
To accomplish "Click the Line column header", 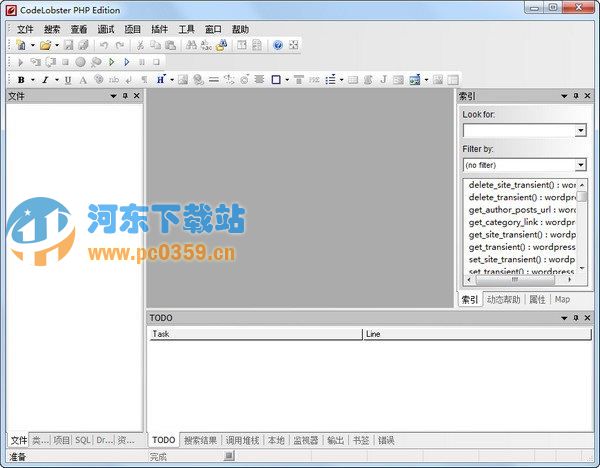I will [x=477, y=334].
